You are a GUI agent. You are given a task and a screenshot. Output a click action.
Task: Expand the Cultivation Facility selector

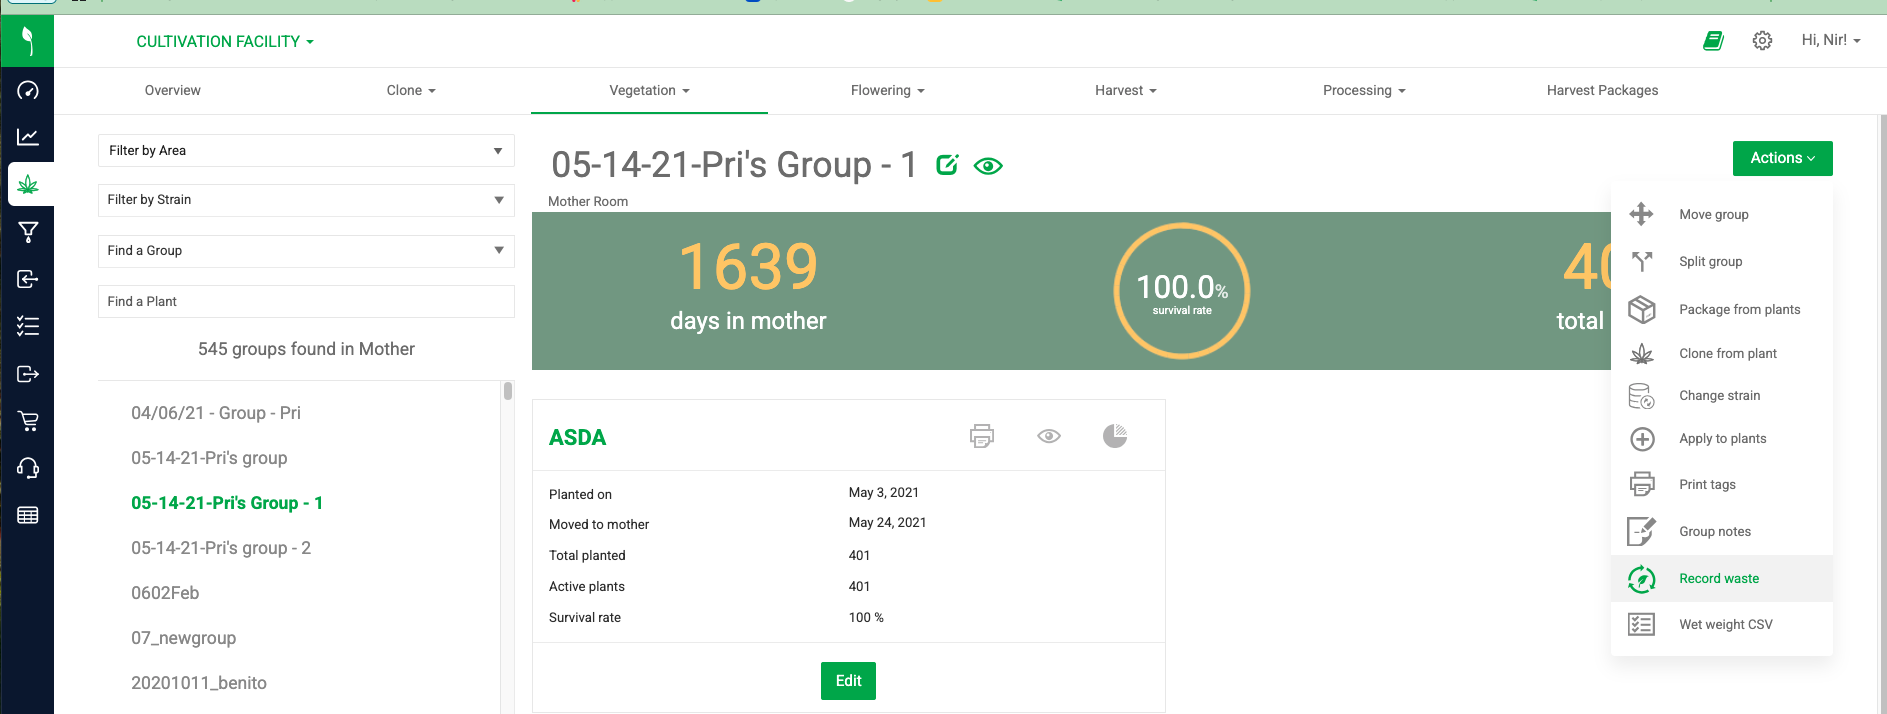225,42
